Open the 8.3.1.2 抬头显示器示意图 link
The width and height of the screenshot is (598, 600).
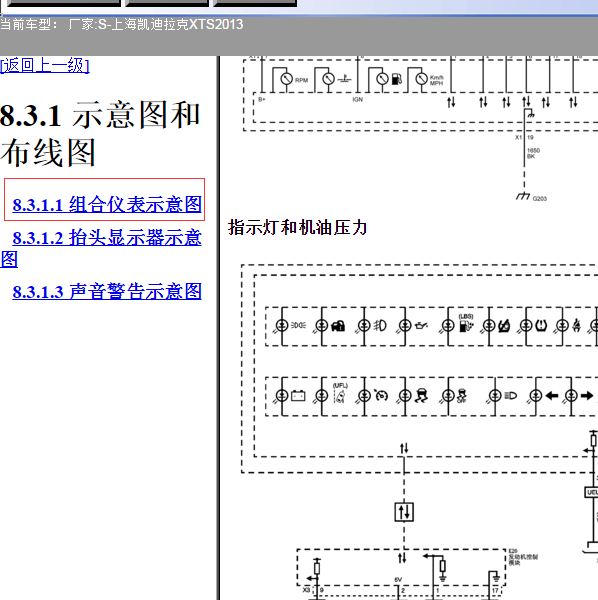coord(101,248)
